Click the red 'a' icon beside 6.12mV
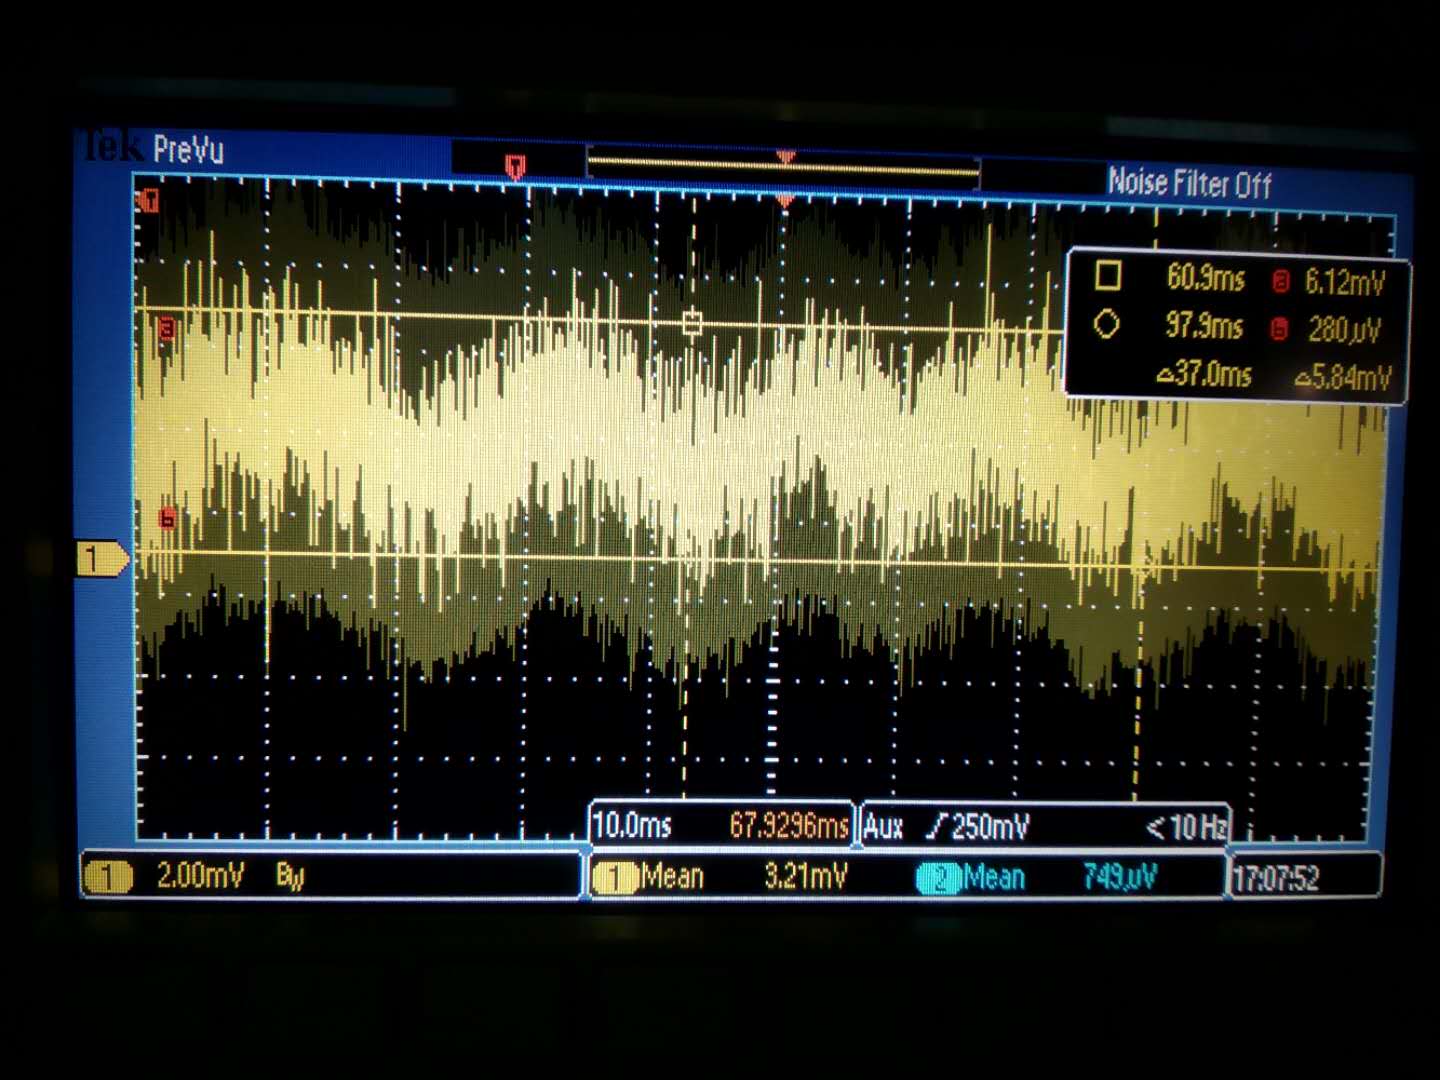Image resolution: width=1440 pixels, height=1080 pixels. 1281,282
